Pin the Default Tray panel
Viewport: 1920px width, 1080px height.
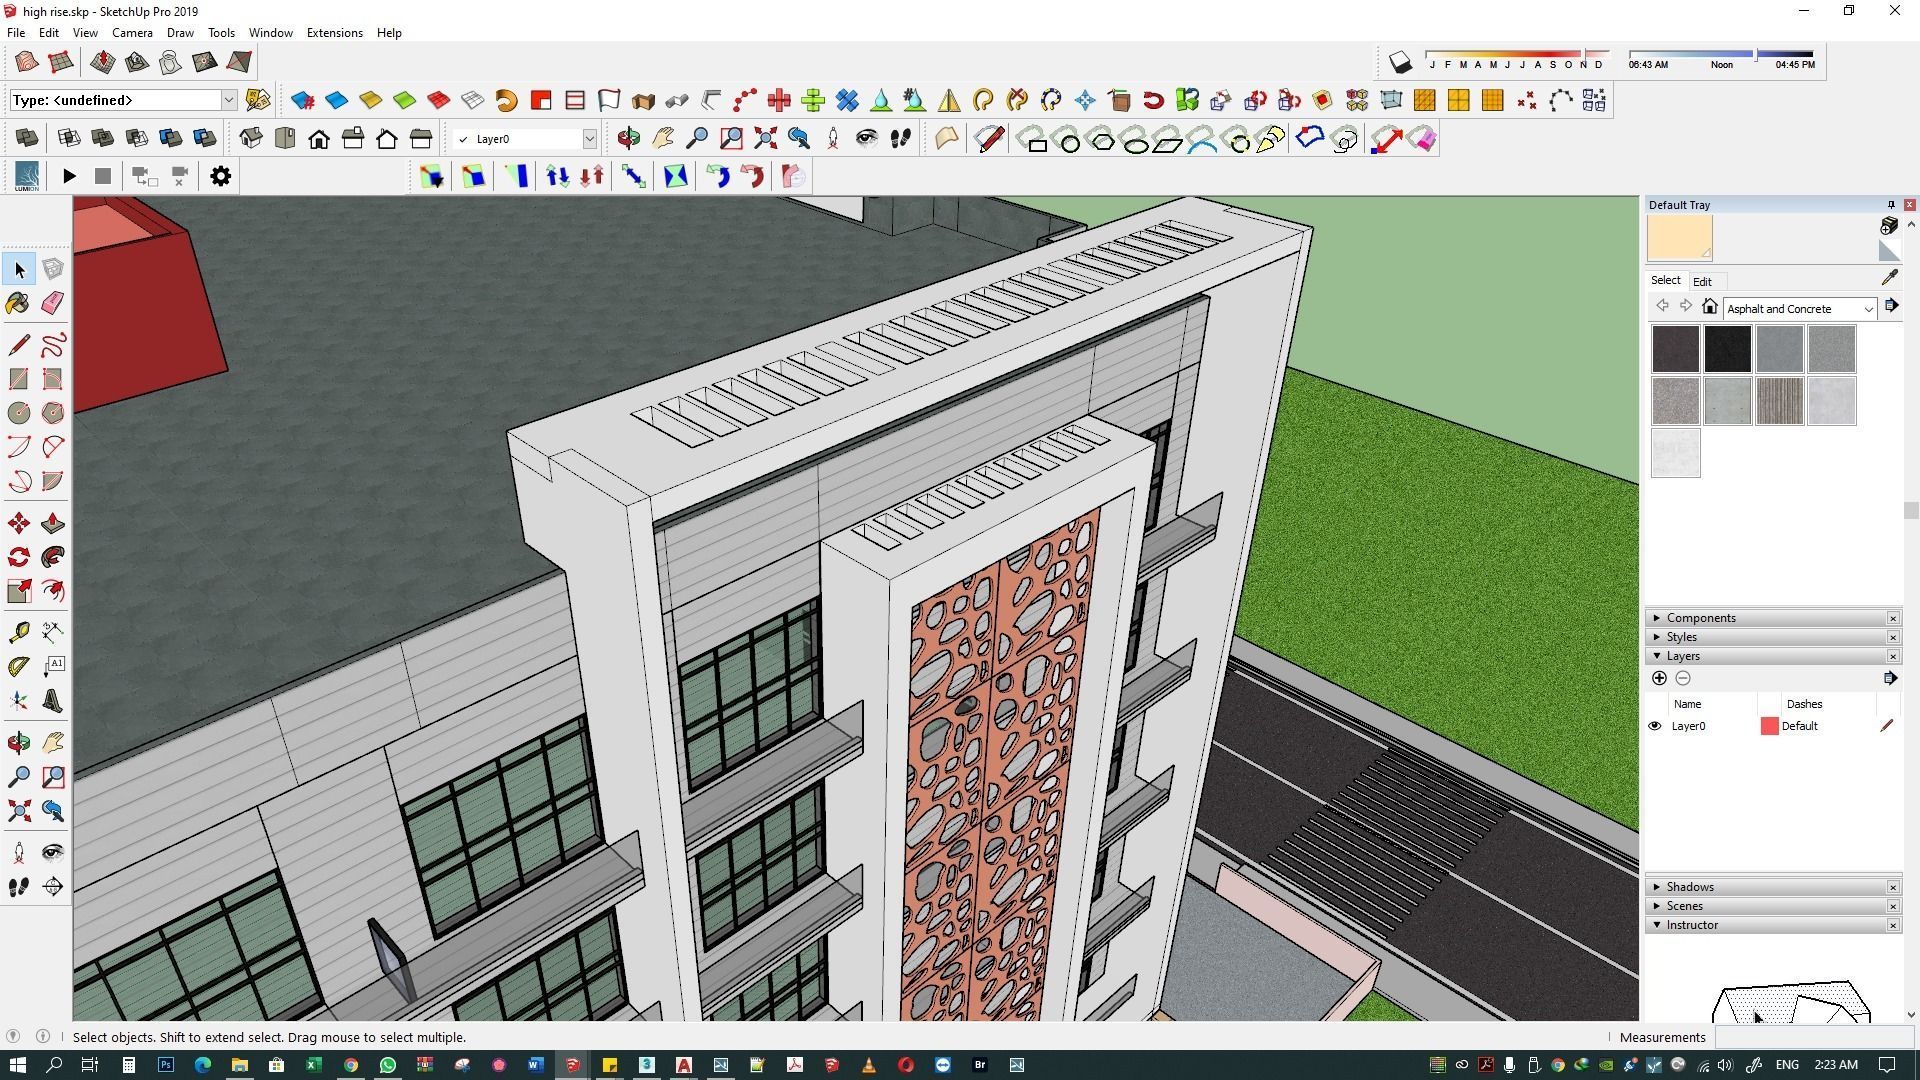coord(1891,205)
